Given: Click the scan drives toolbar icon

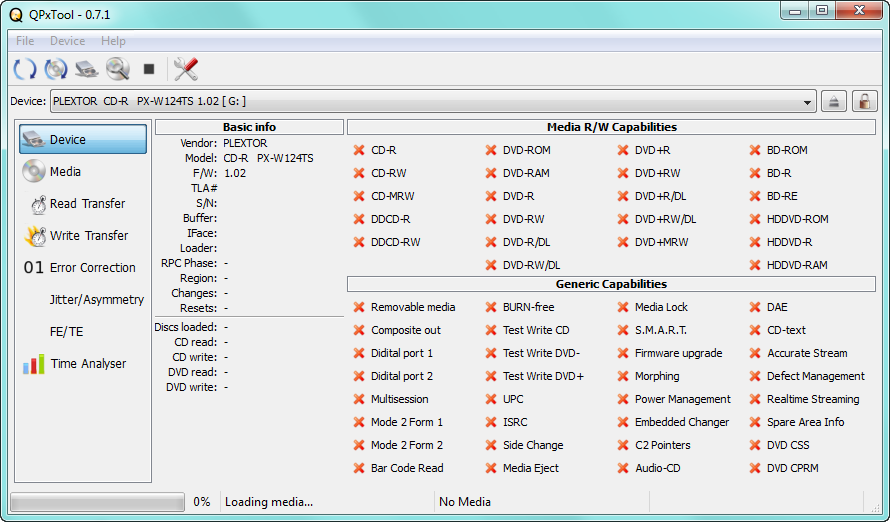Looking at the screenshot, I should (x=87, y=69).
